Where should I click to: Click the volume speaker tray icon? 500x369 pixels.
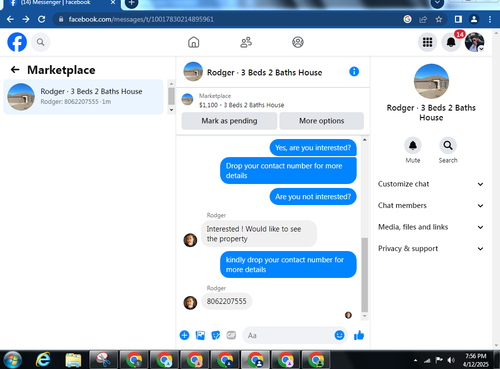(x=451, y=360)
